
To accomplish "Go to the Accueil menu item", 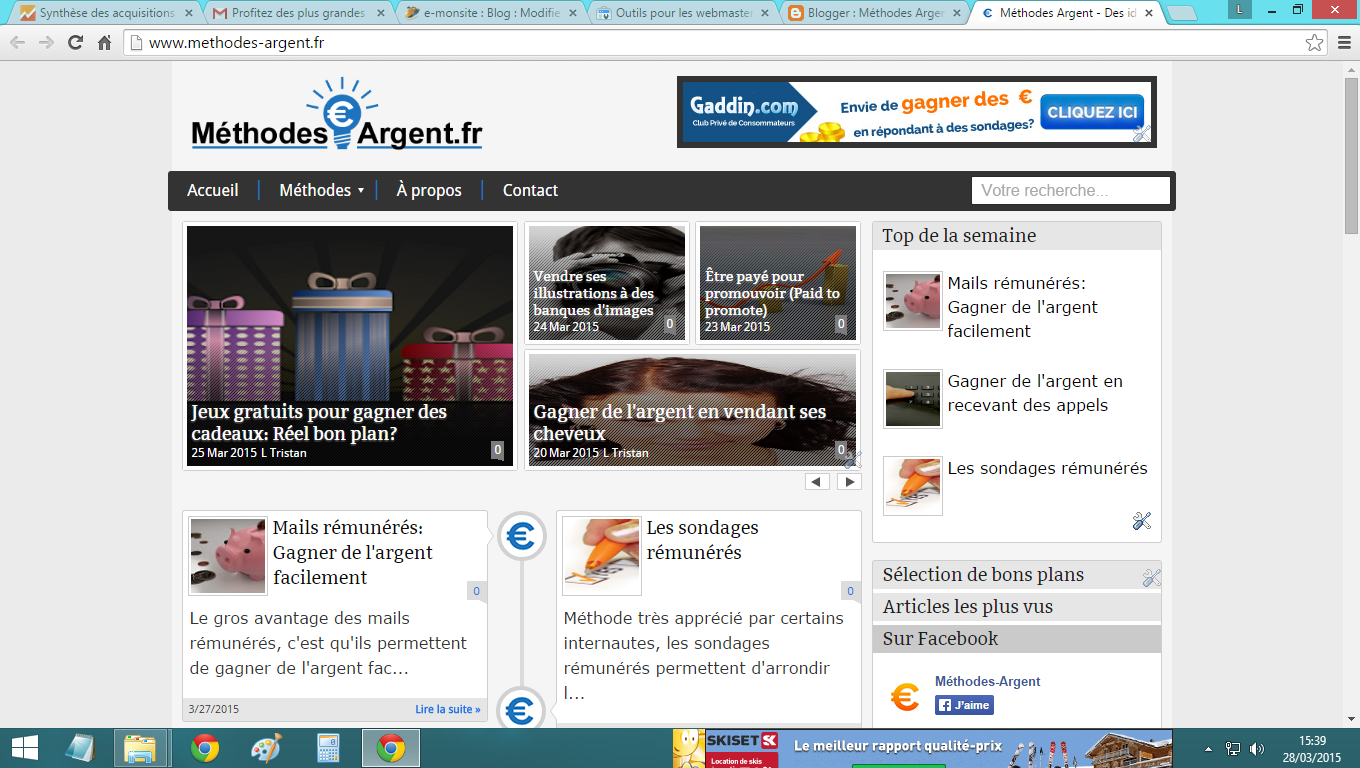I will coord(213,190).
